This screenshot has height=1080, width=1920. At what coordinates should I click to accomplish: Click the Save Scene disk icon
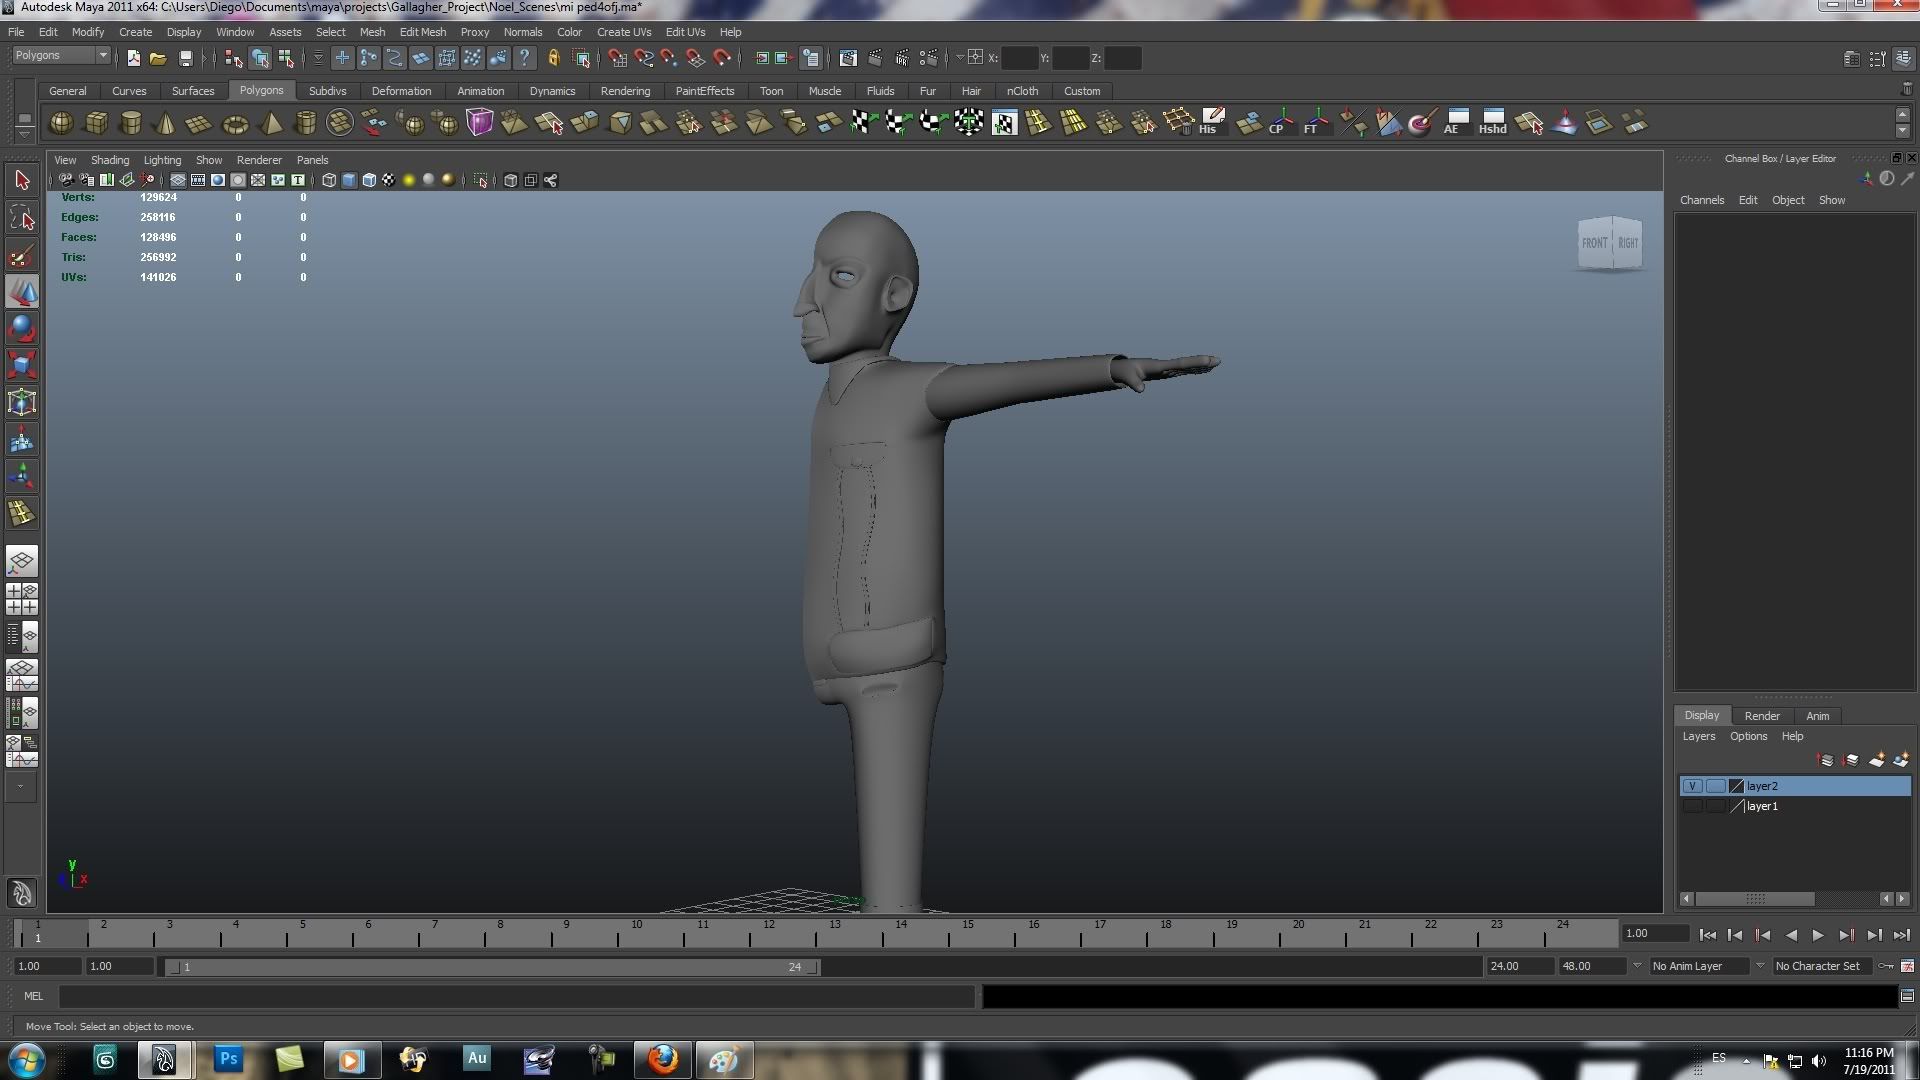click(x=185, y=59)
